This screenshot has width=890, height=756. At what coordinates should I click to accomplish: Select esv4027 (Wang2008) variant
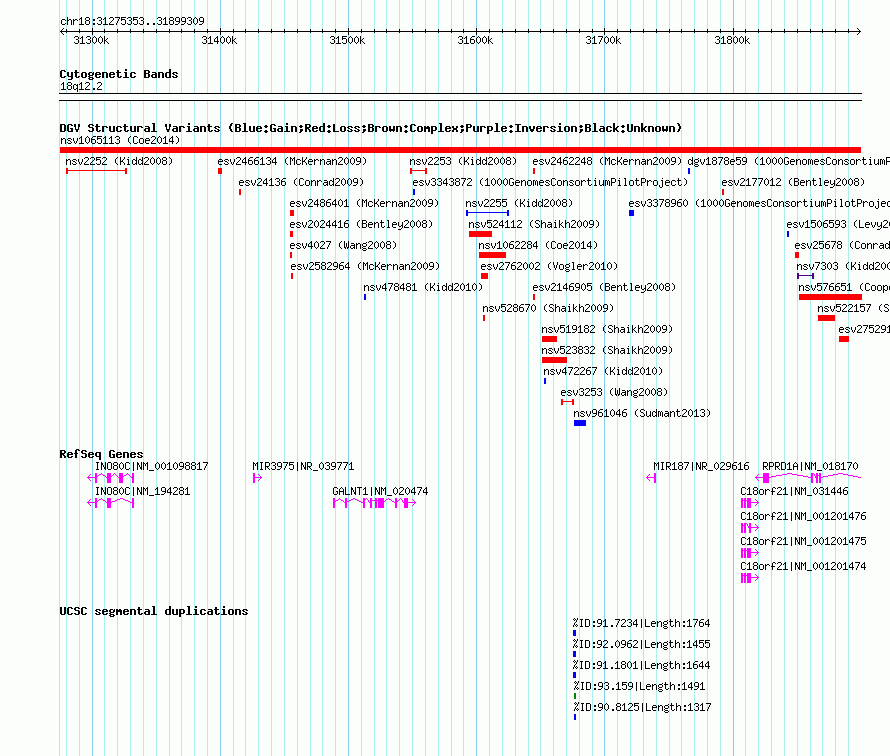coord(343,245)
